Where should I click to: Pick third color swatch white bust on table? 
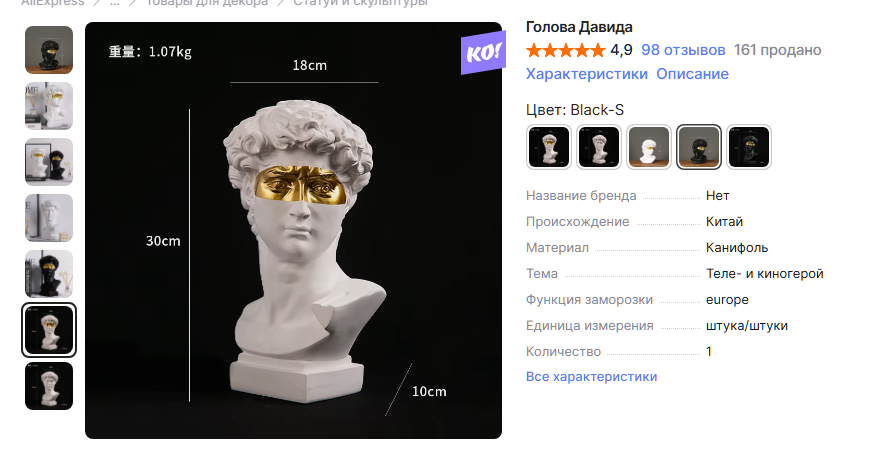[x=649, y=147]
